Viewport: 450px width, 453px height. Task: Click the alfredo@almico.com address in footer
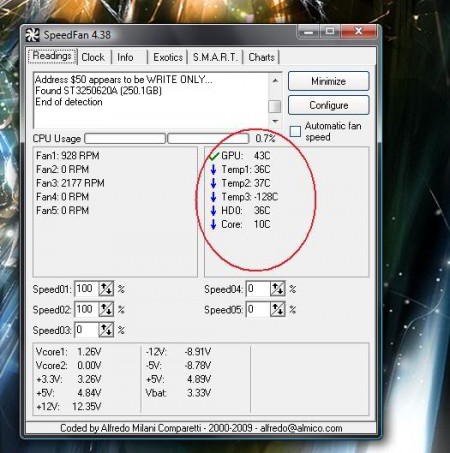click(x=301, y=428)
